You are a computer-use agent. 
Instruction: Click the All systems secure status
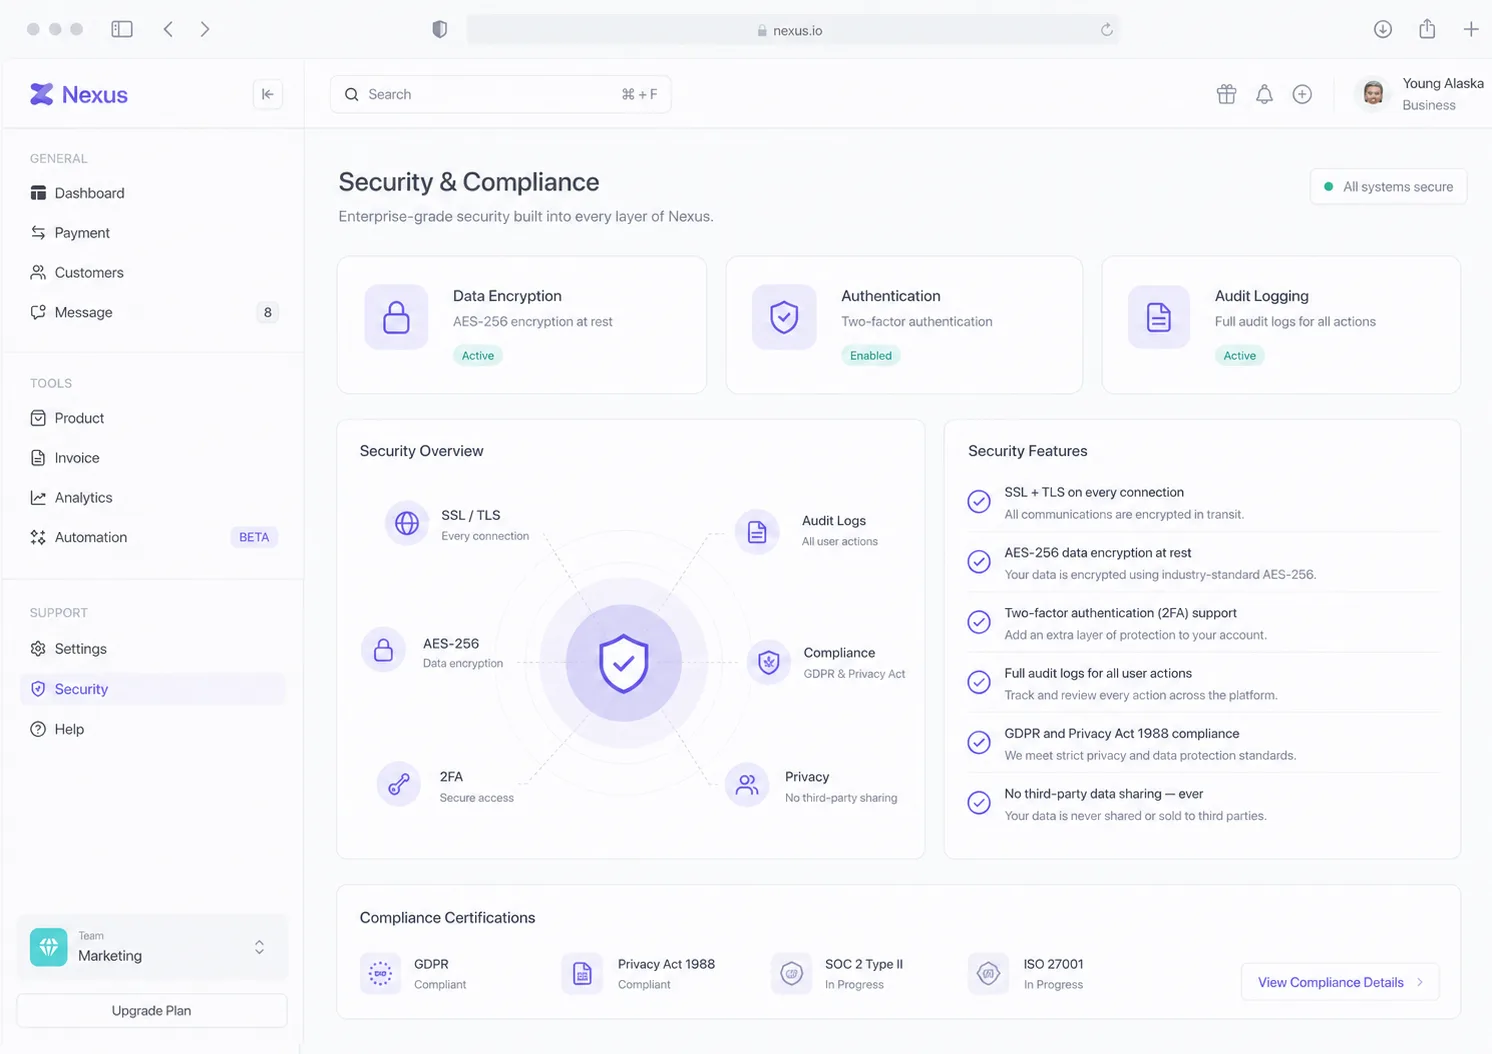coord(1388,187)
